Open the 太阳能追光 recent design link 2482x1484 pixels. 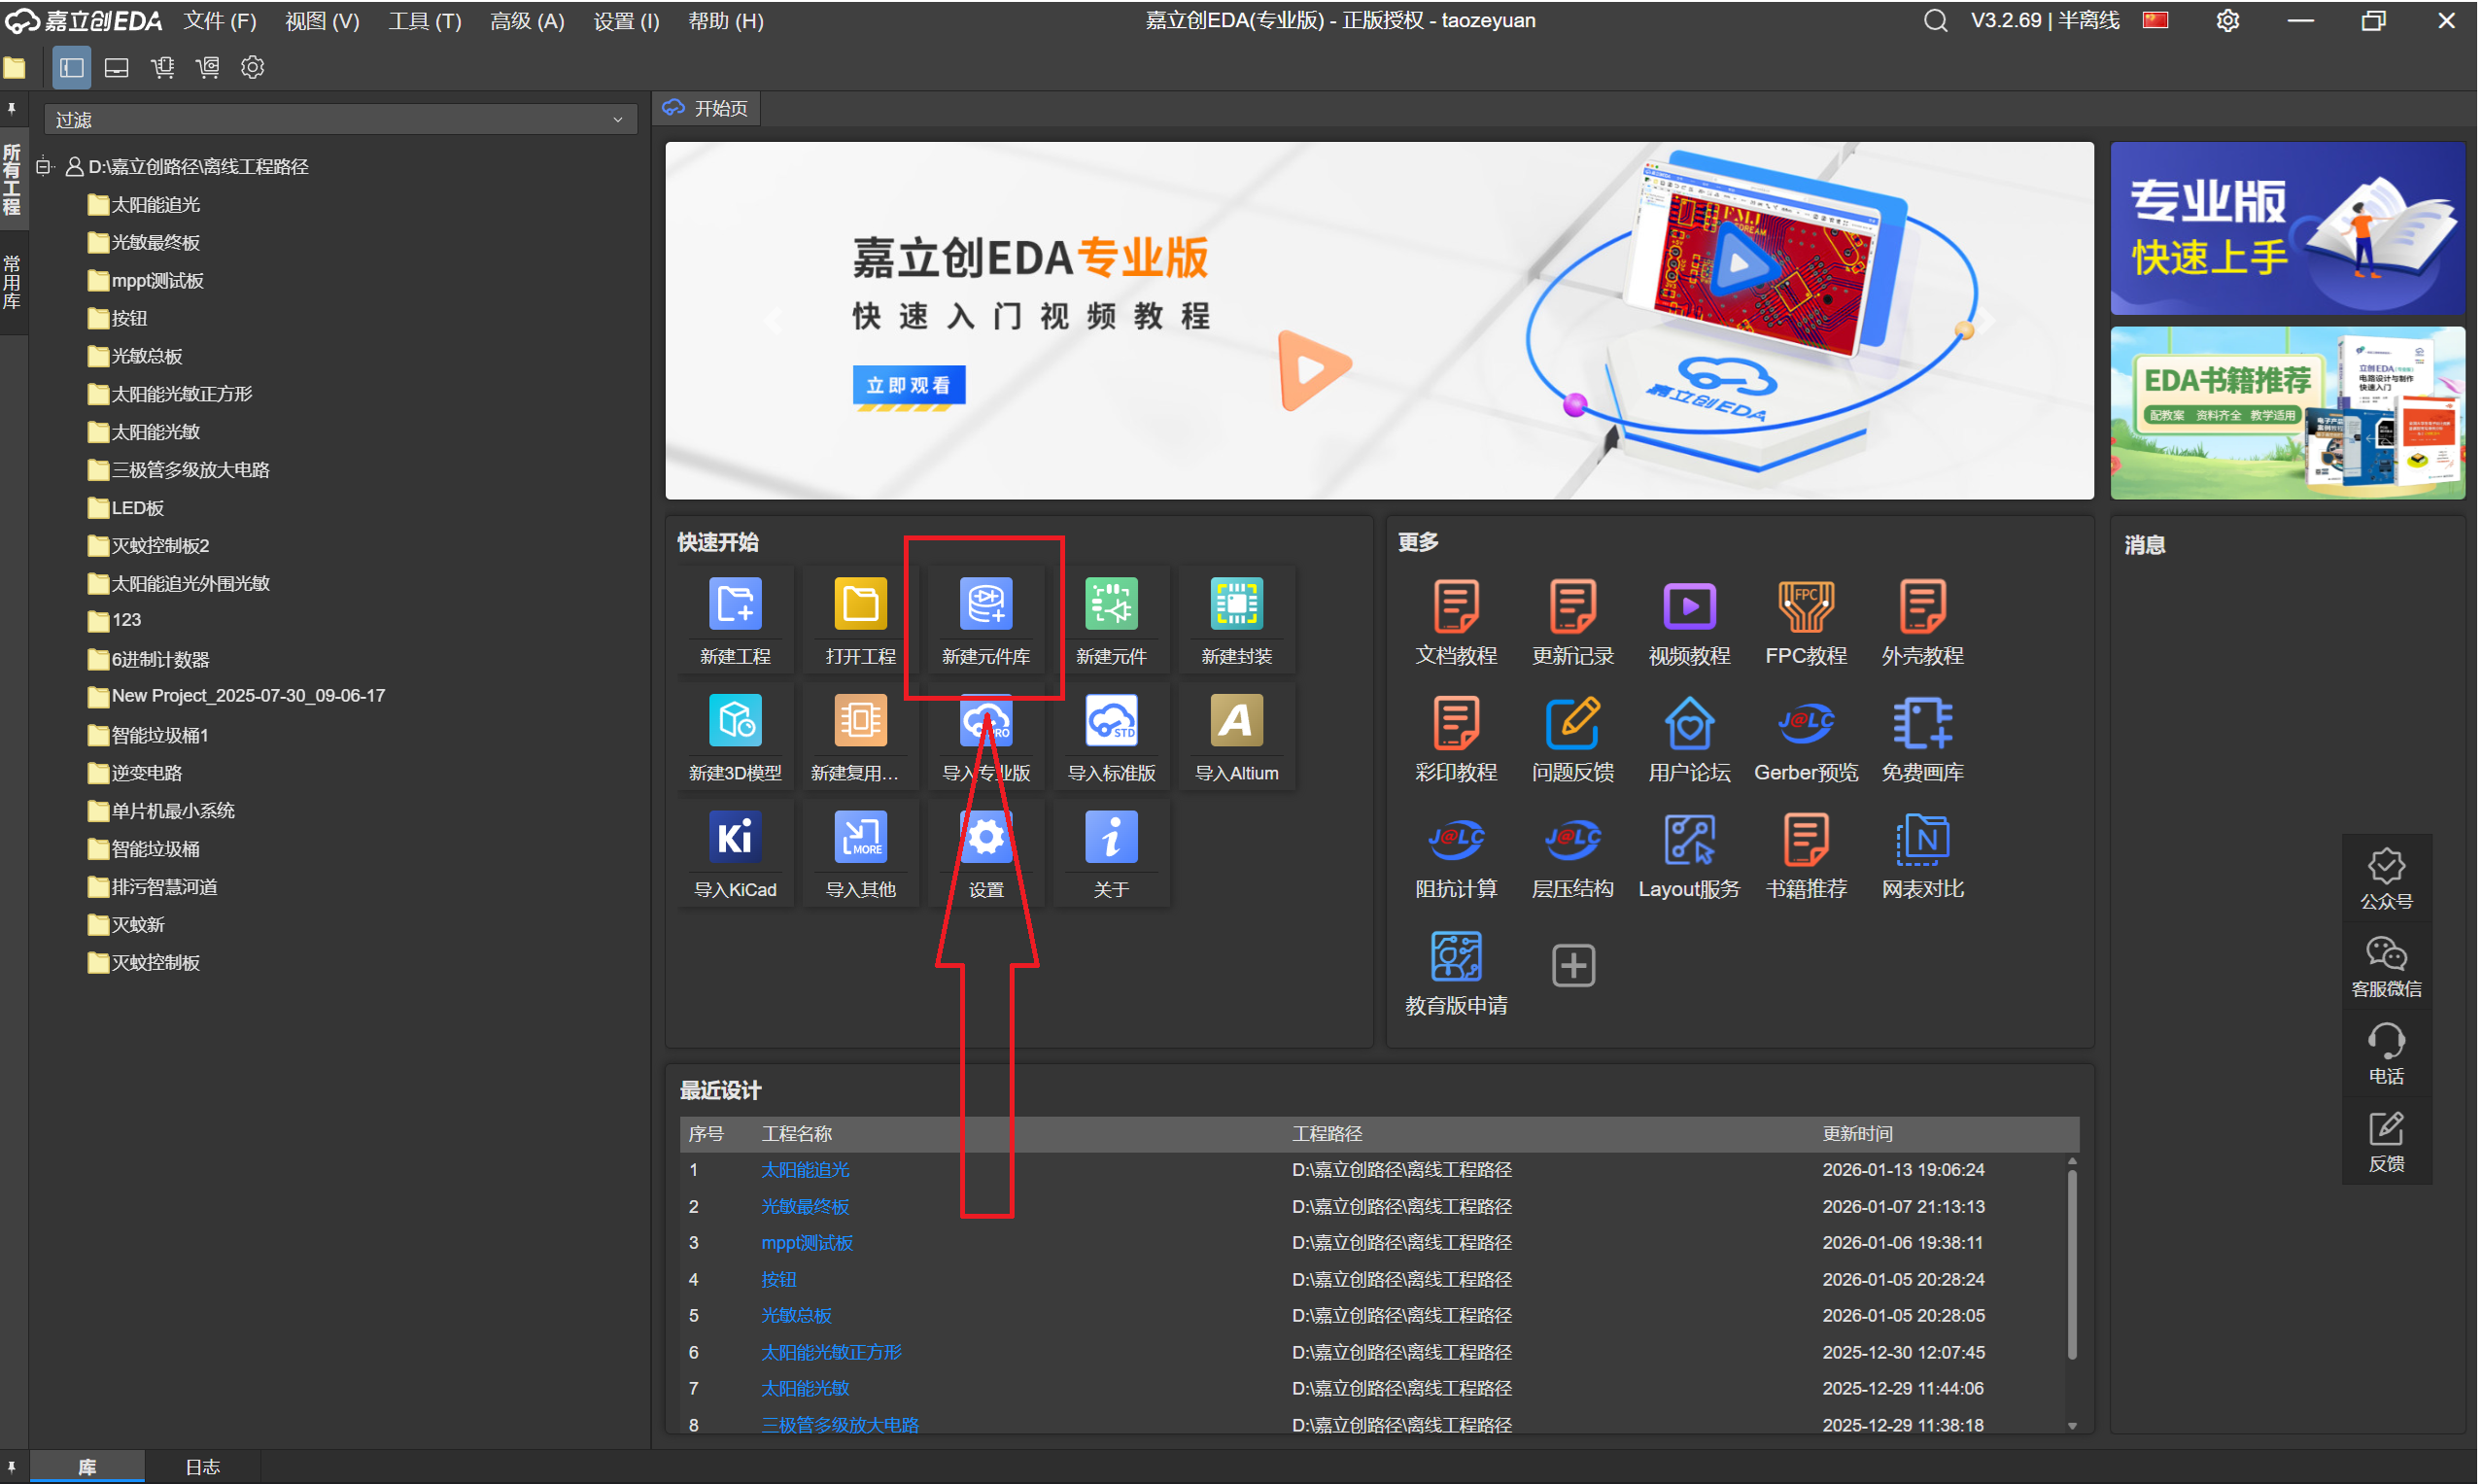(x=805, y=1169)
